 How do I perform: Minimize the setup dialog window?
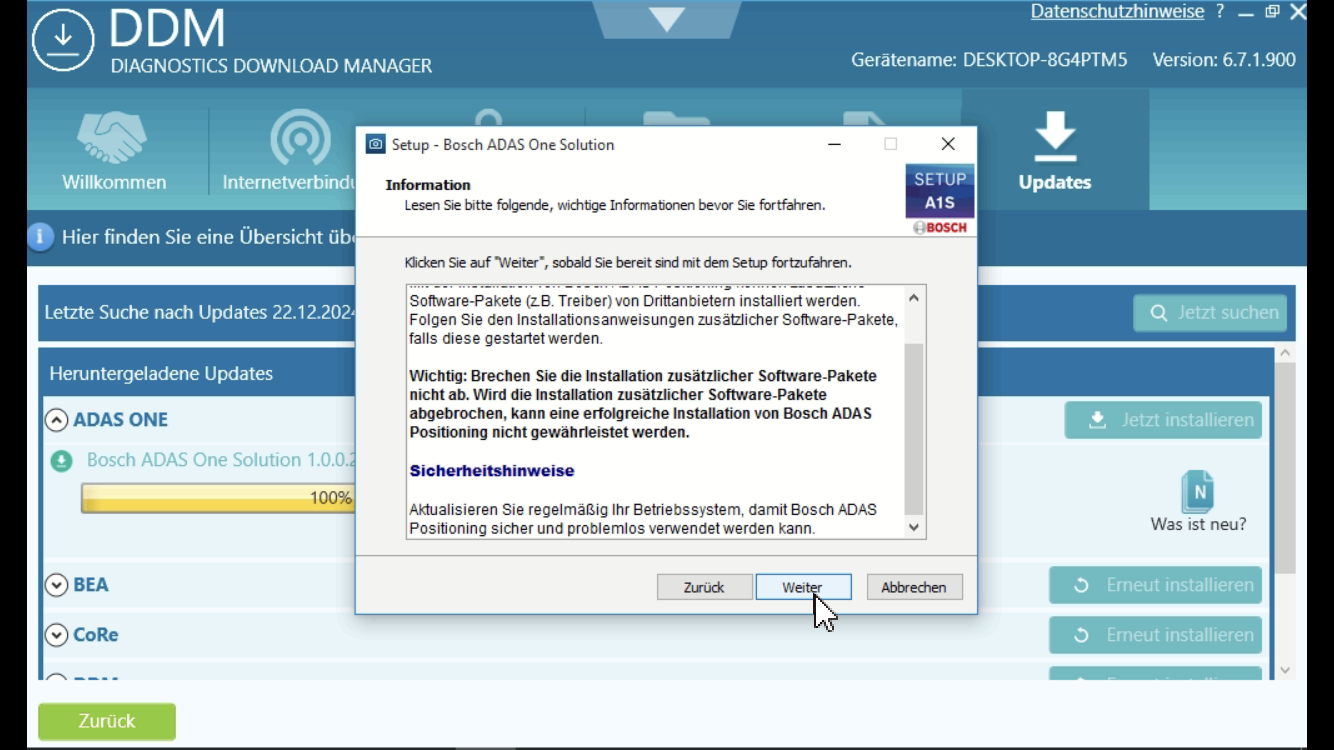coord(835,144)
